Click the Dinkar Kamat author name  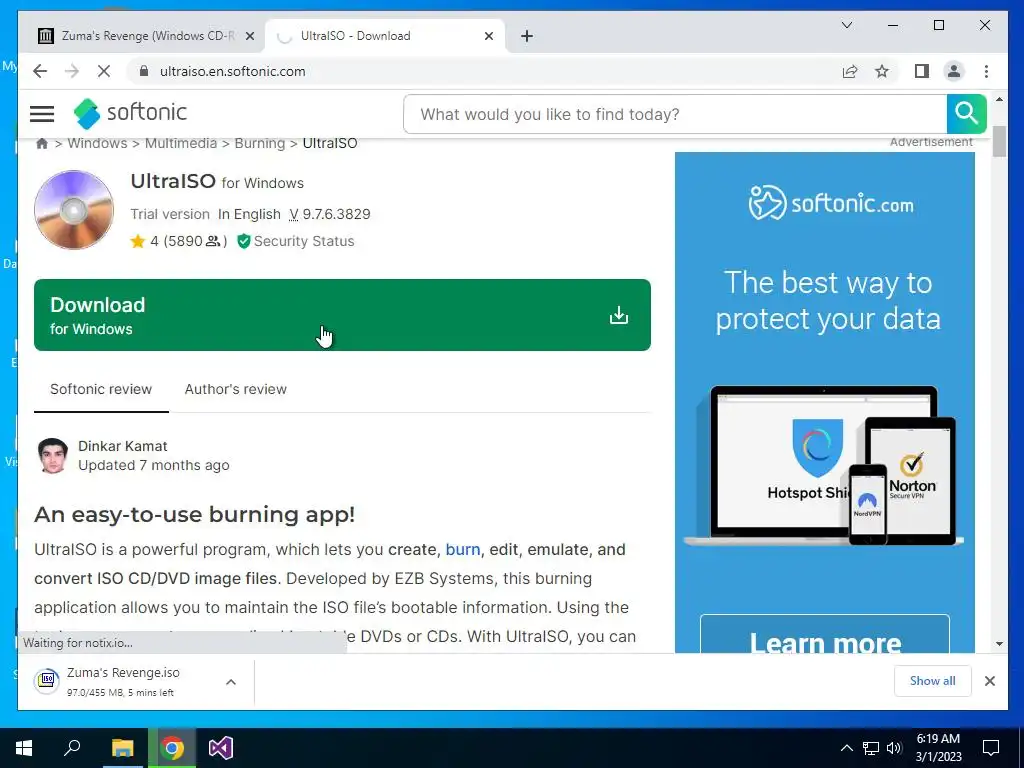coord(123,446)
